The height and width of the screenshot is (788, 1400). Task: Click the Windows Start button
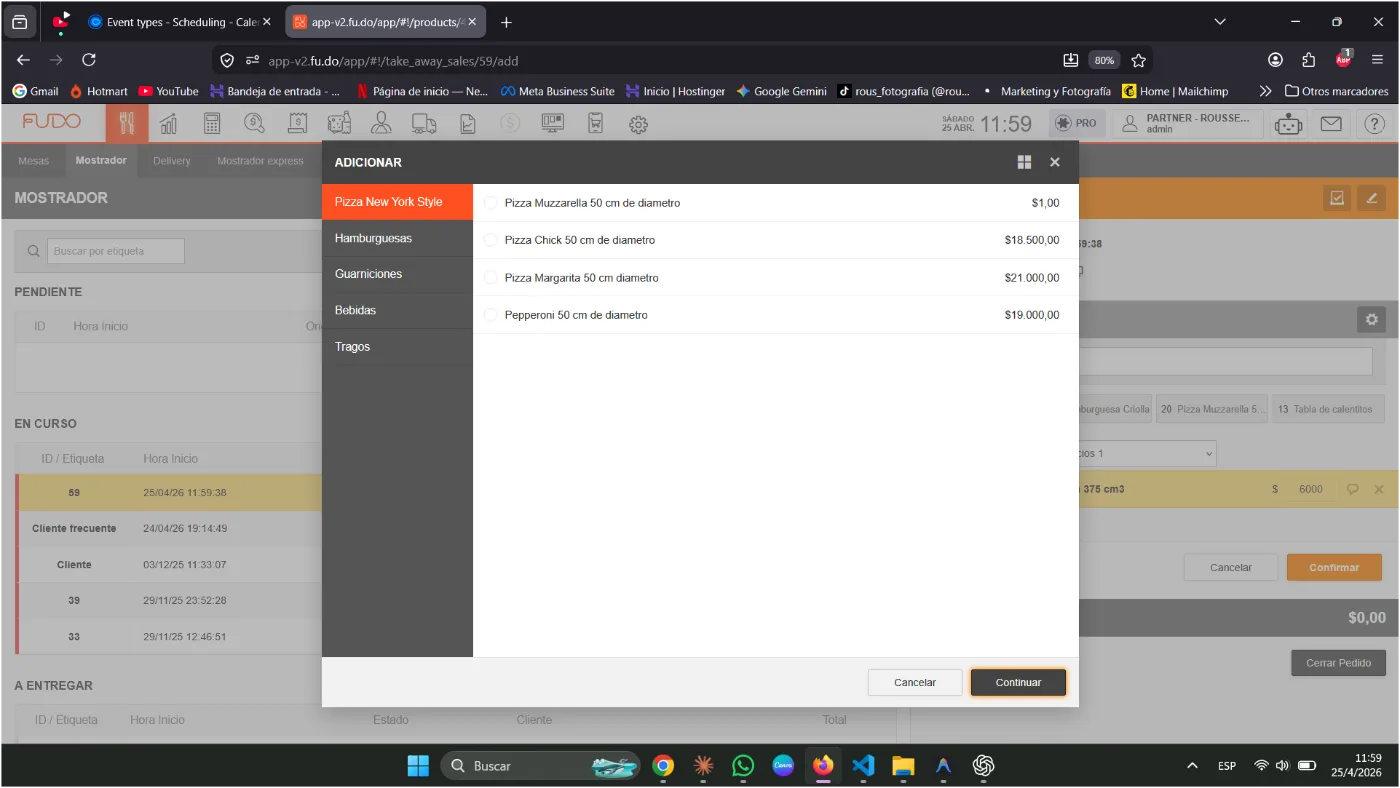(x=418, y=766)
